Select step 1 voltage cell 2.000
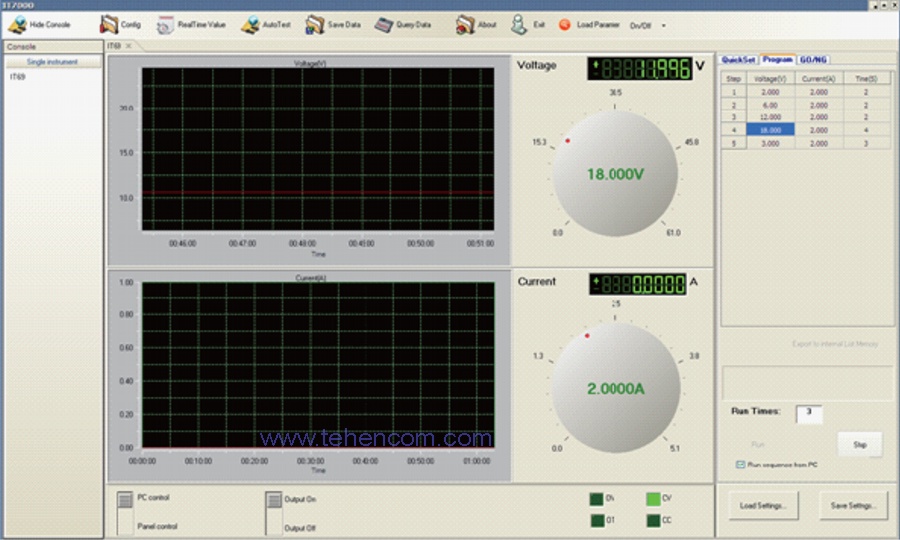The height and width of the screenshot is (540, 900). point(770,92)
